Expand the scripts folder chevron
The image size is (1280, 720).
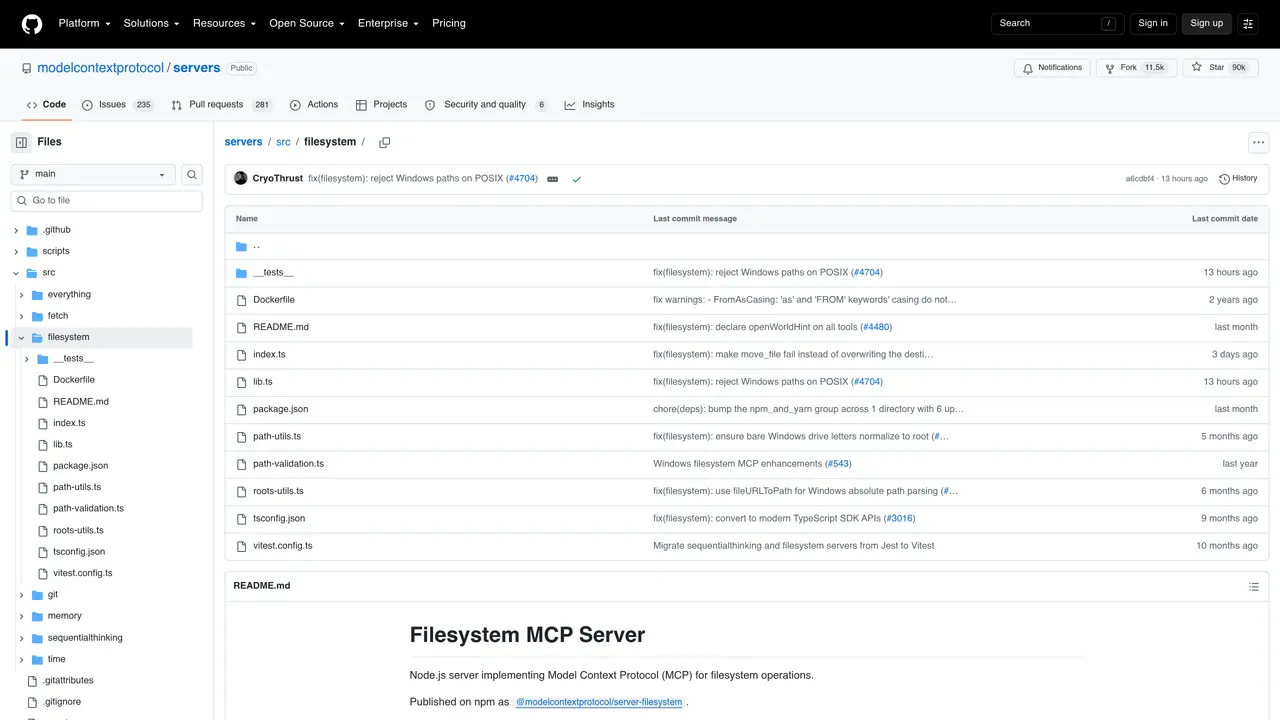[x=16, y=252]
